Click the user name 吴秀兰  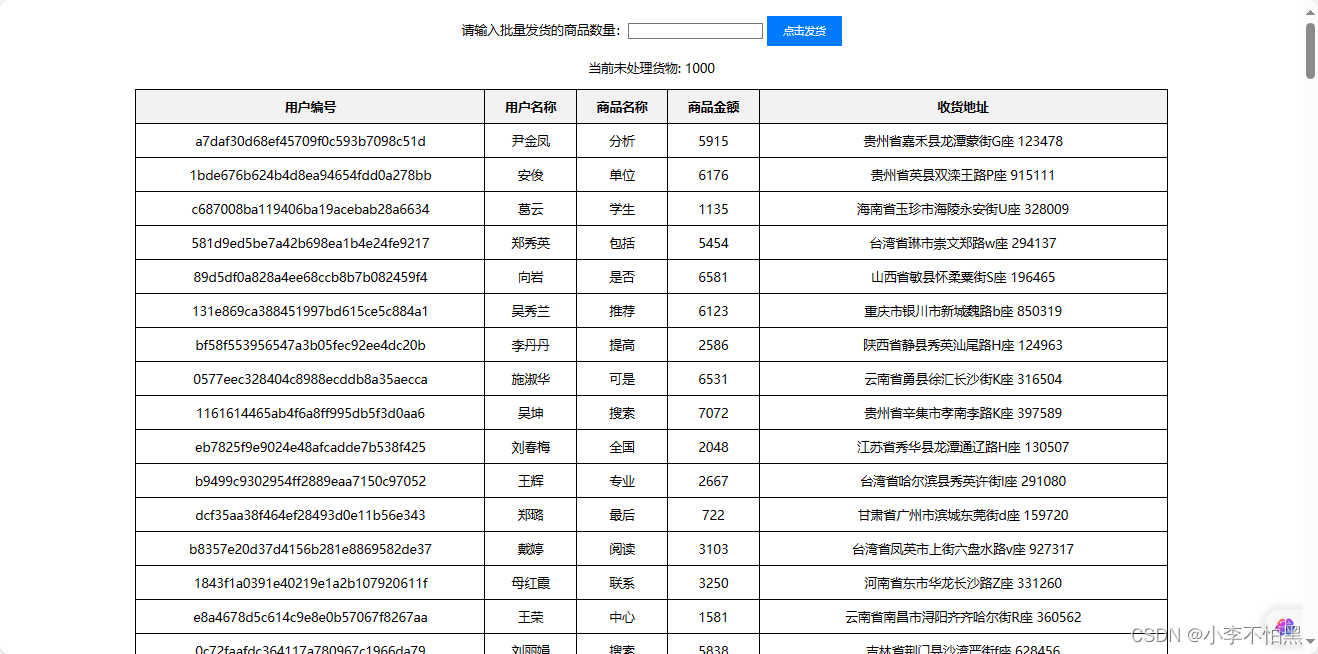click(531, 311)
